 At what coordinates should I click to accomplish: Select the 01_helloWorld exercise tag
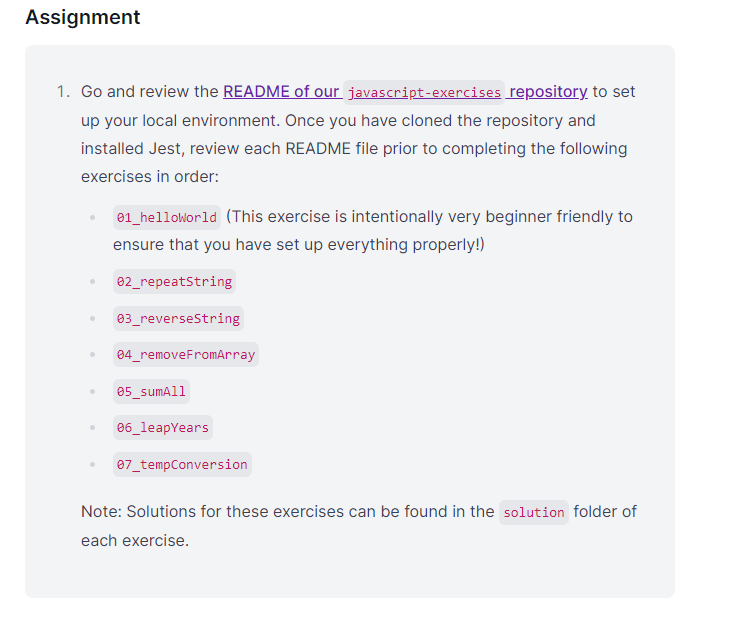pyautogui.click(x=166, y=217)
